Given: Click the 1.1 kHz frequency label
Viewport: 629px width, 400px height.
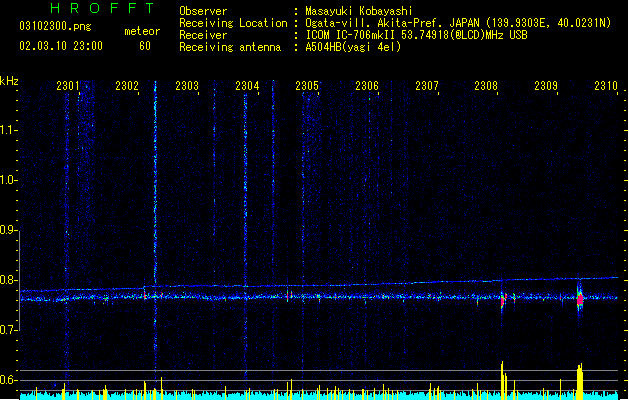Looking at the screenshot, I should coord(9,130).
